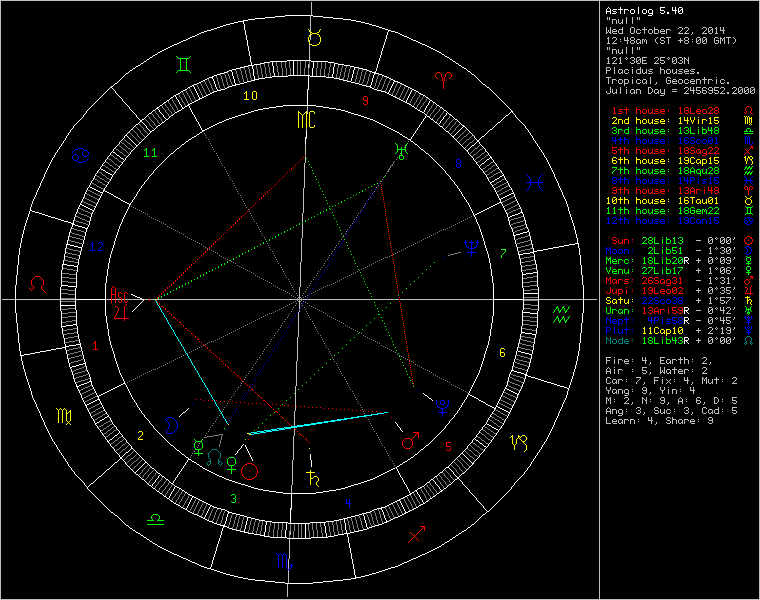
Task: Click the Leo glyph beside 1st house row
Action: 748,111
